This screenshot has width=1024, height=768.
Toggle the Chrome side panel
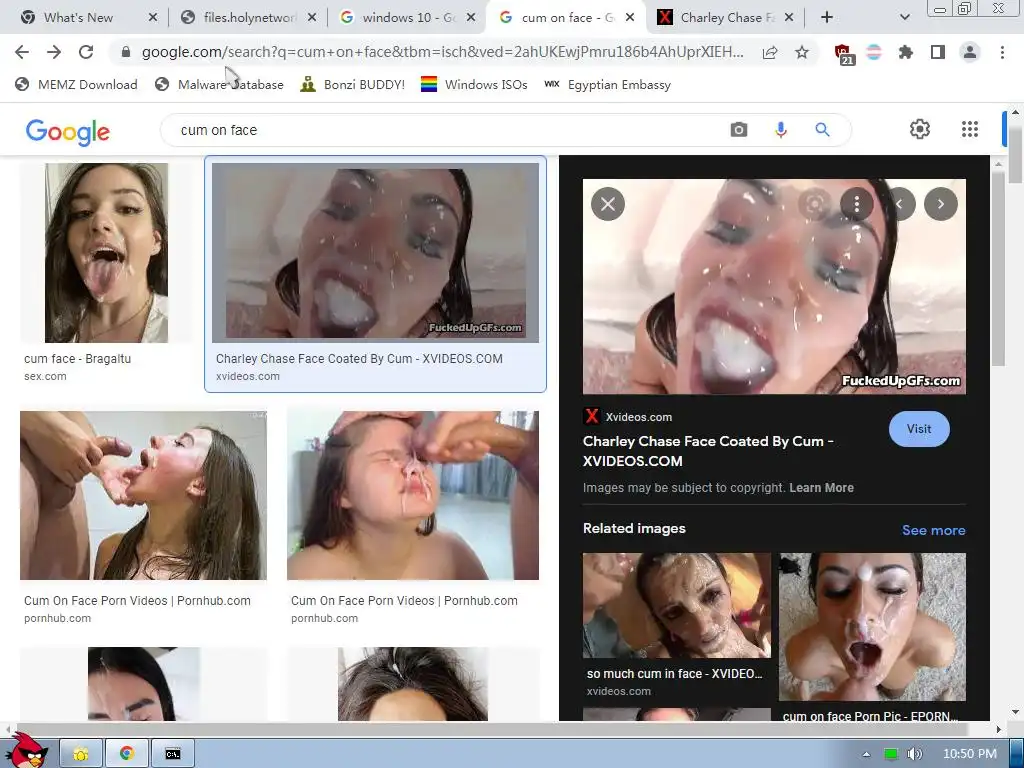pos(938,52)
